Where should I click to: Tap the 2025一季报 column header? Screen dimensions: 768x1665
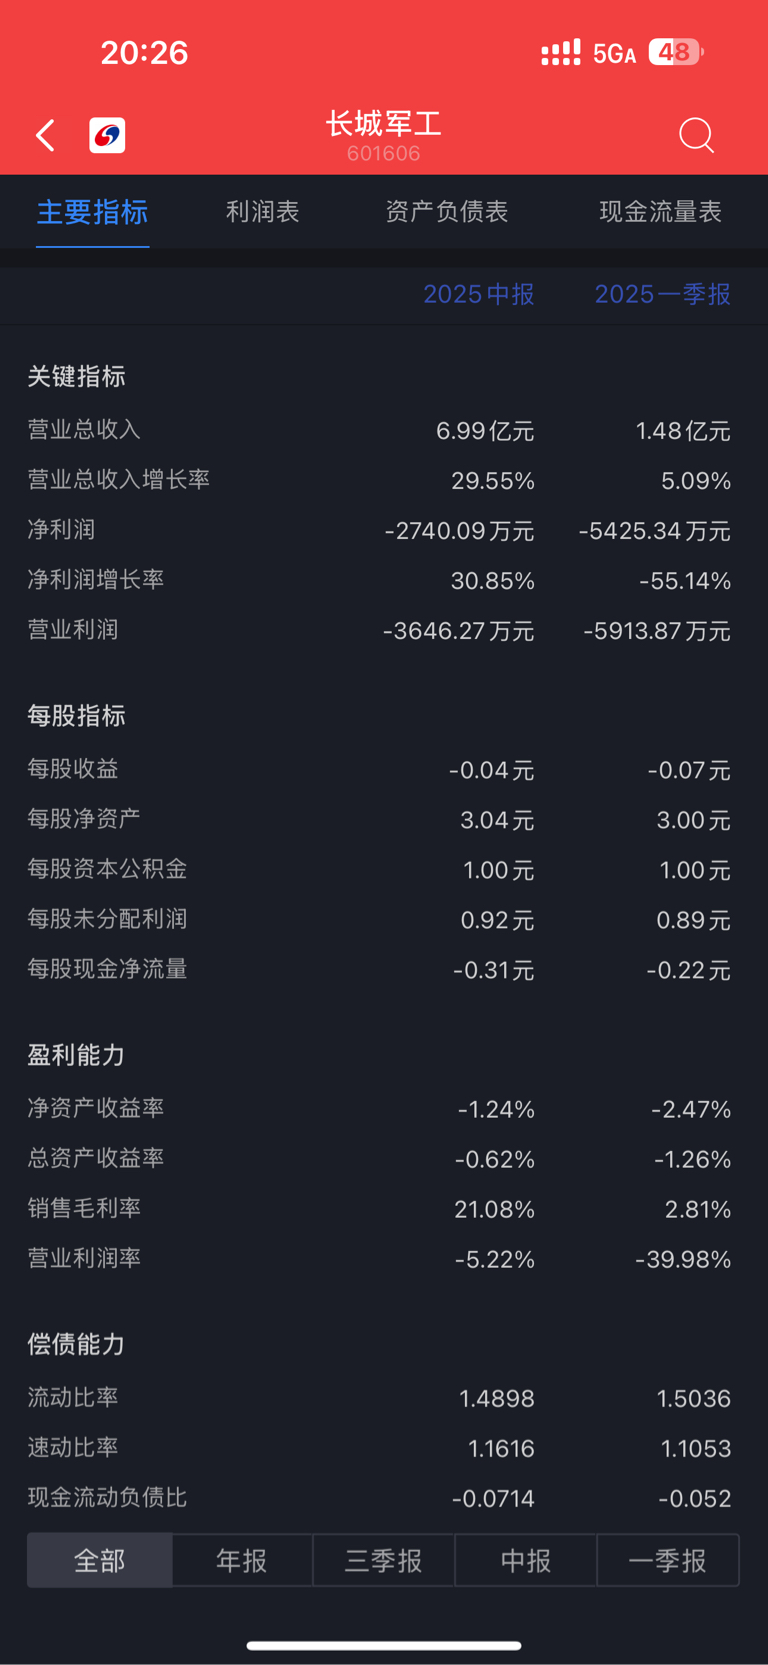pyautogui.click(x=662, y=294)
